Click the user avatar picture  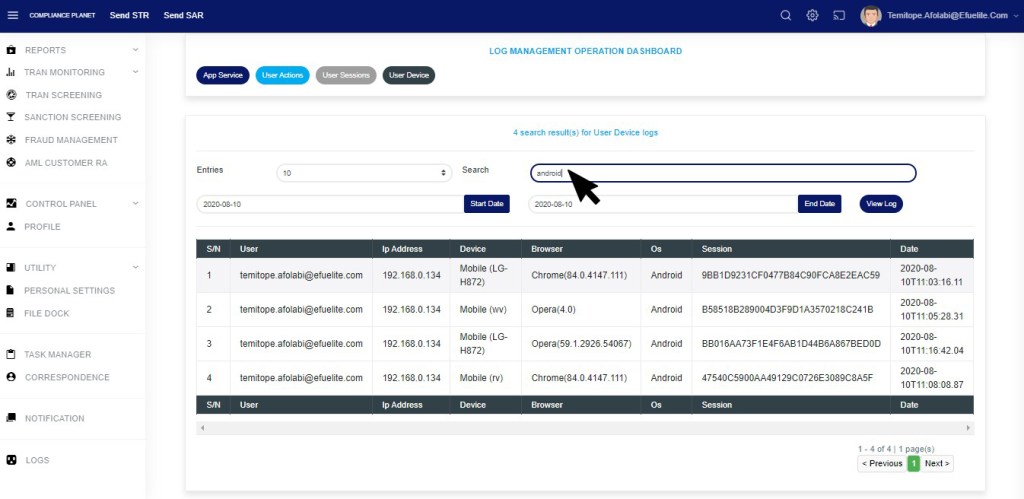(870, 16)
